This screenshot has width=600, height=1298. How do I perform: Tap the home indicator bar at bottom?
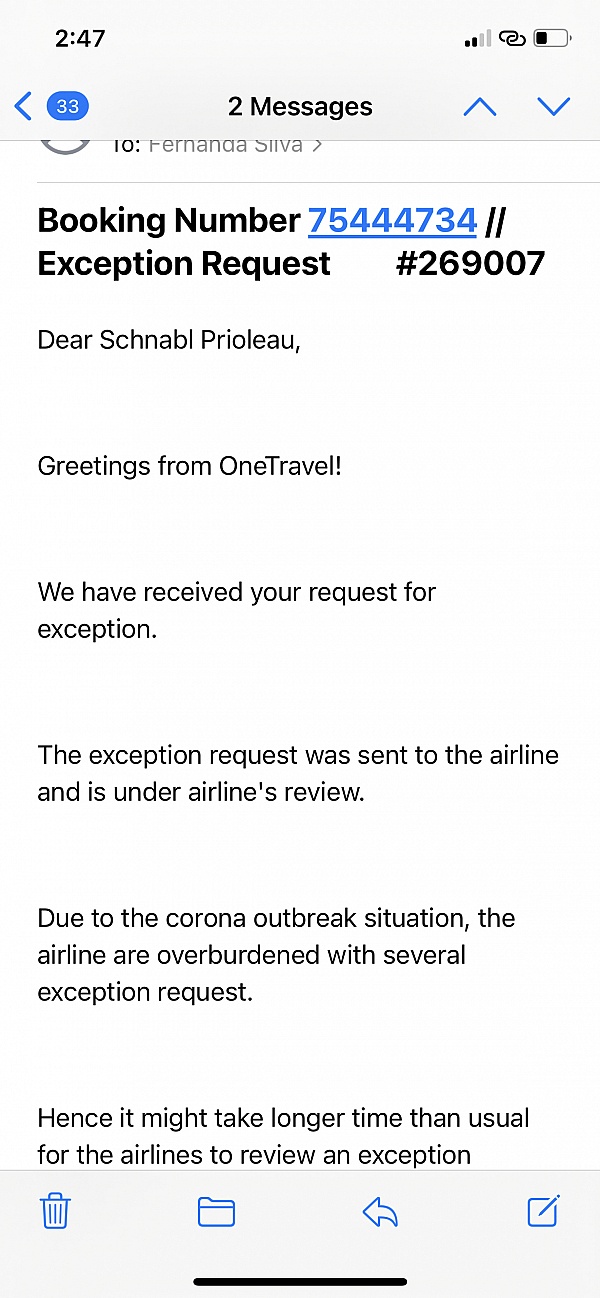(300, 1281)
